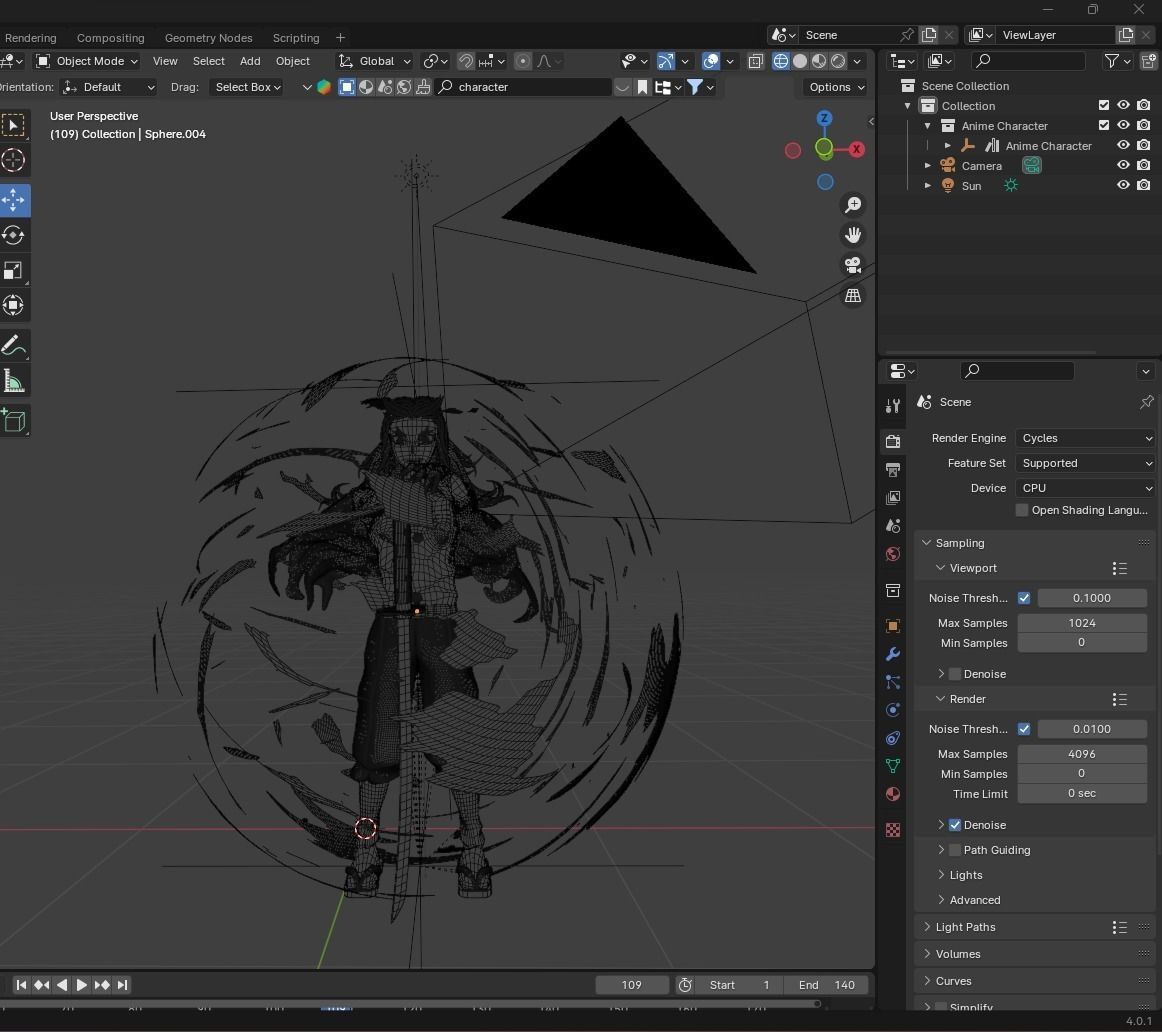Activate the Rotate tool

click(13, 235)
